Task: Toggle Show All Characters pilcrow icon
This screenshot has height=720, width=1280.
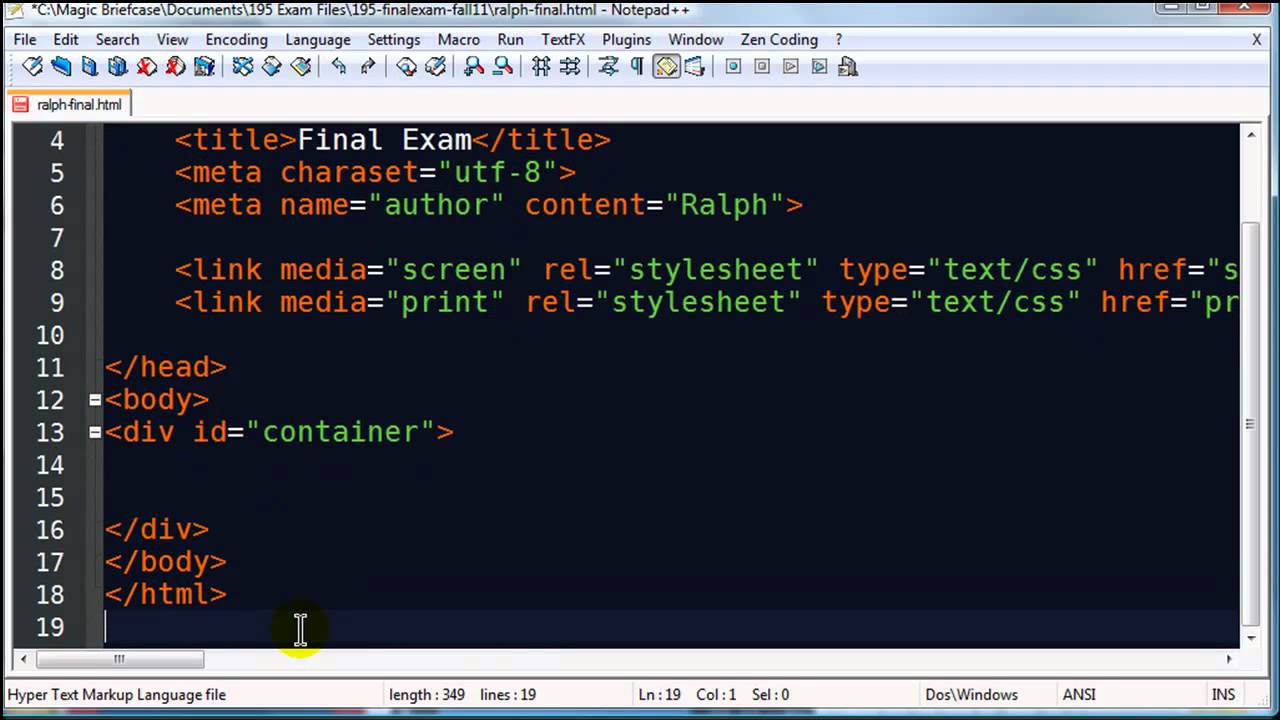Action: 637,67
